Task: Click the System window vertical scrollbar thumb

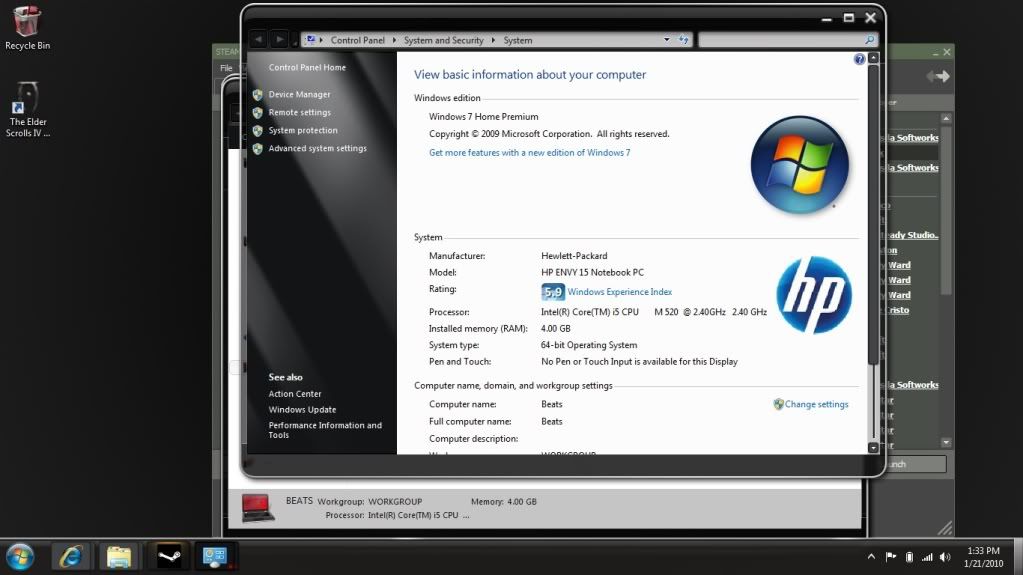Action: (x=873, y=215)
